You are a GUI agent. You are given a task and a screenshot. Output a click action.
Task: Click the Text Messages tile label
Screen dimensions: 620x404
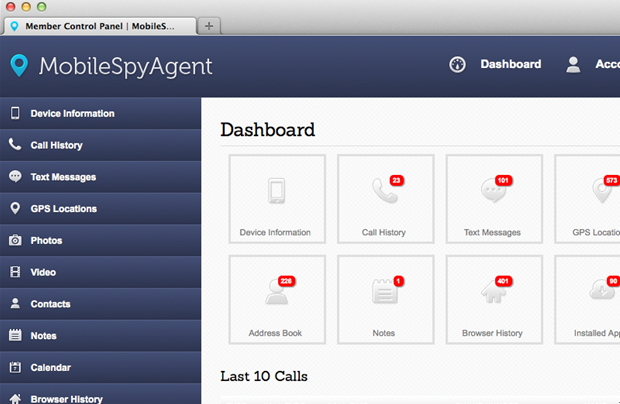(x=492, y=232)
